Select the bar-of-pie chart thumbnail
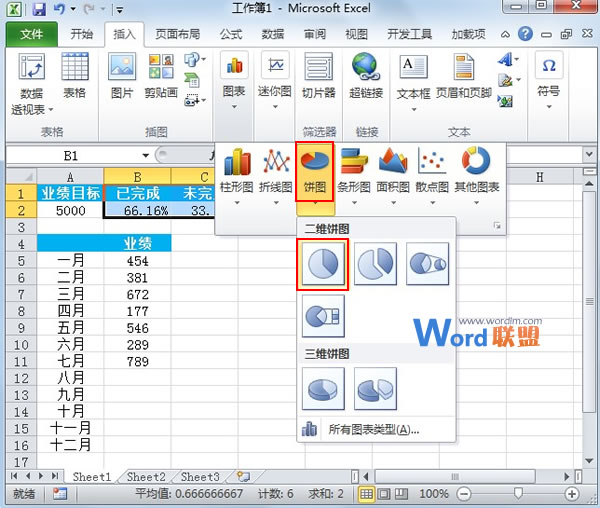This screenshot has width=600, height=508. 323,316
